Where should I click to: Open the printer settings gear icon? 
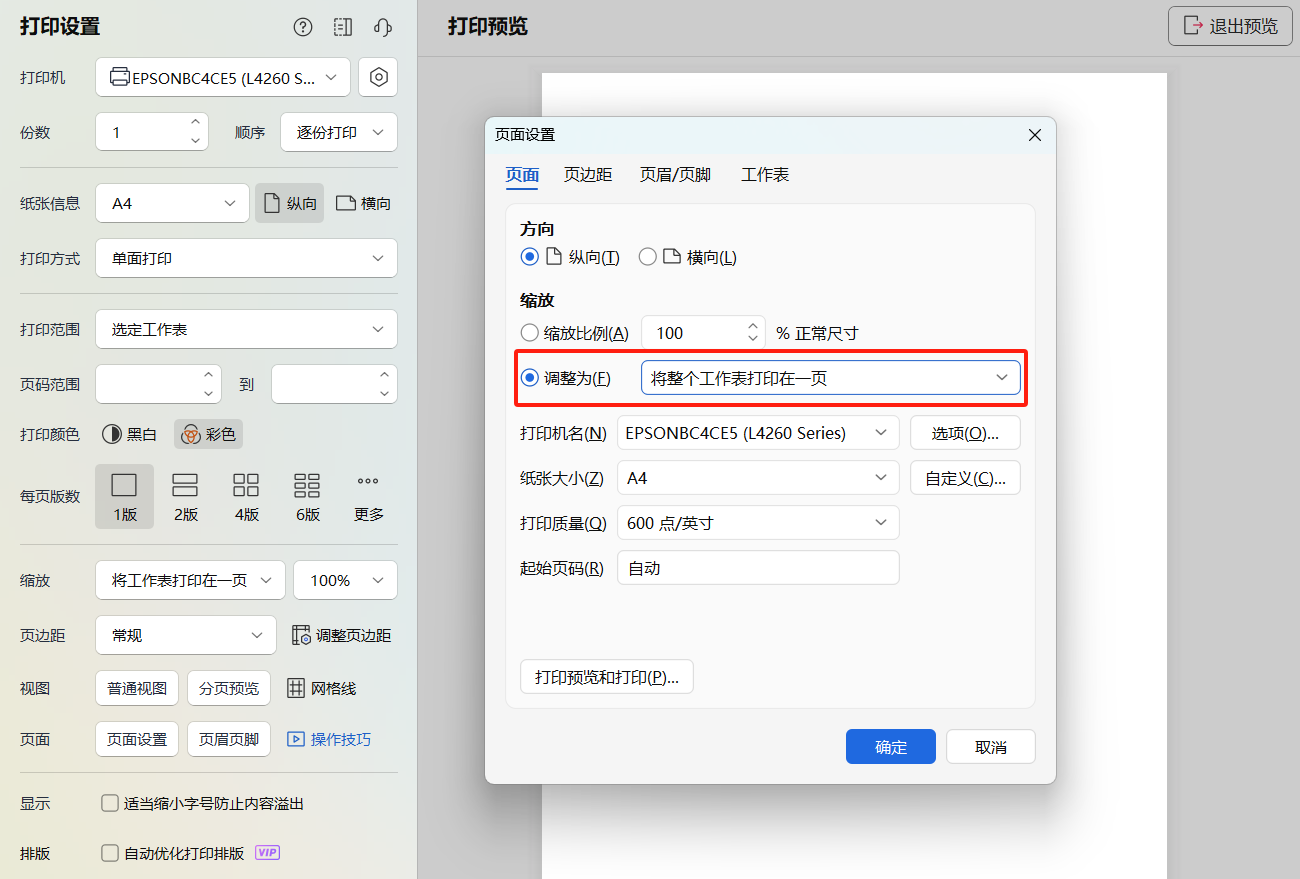tap(378, 77)
